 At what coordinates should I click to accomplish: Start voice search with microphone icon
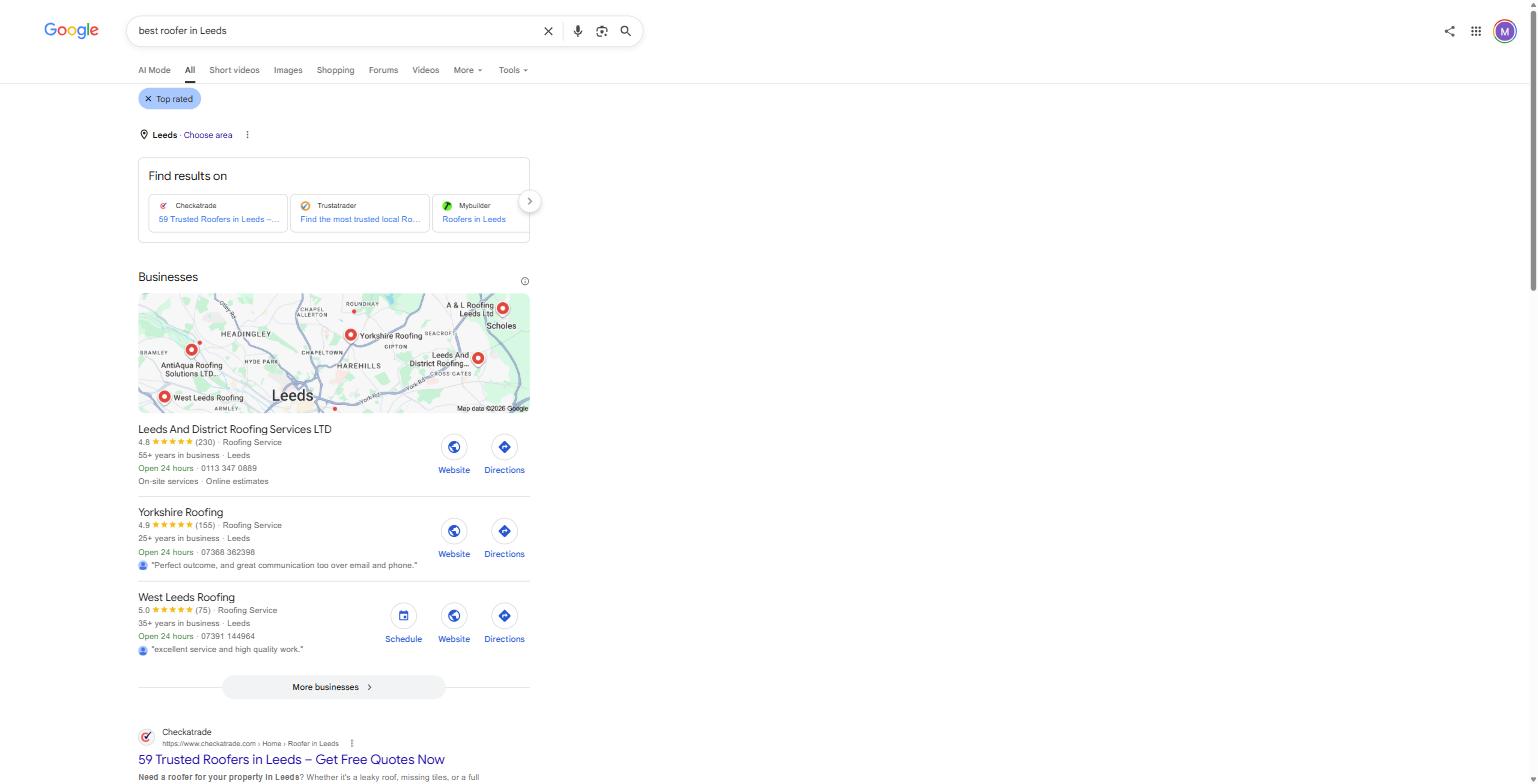577,31
